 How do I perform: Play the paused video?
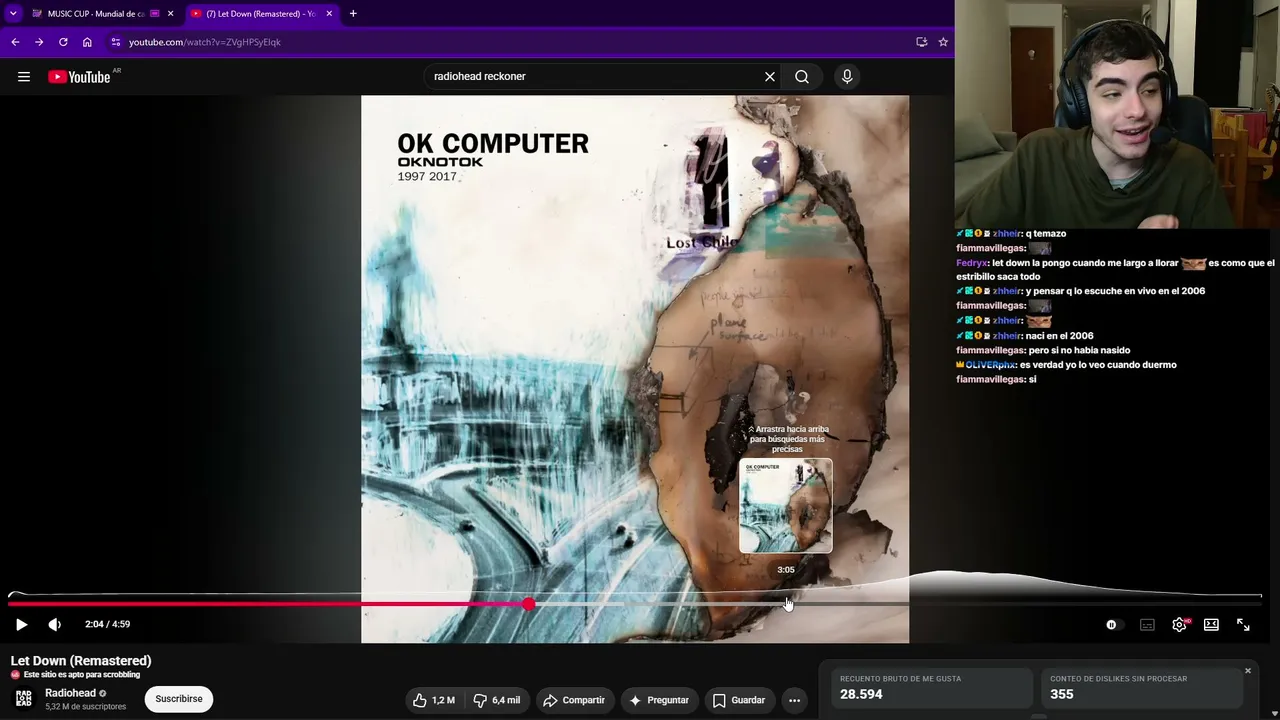click(21, 624)
